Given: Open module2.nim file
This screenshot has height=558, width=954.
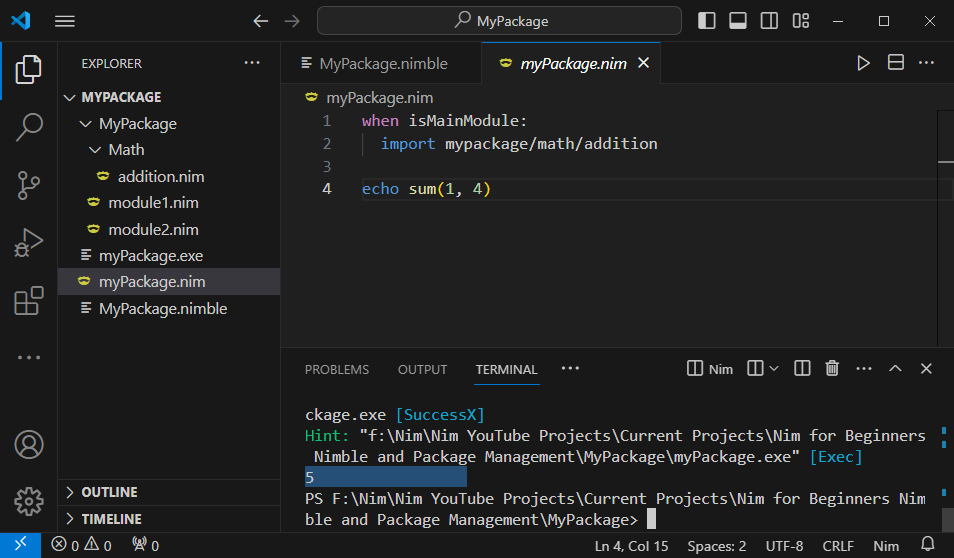Looking at the screenshot, I should [169, 229].
